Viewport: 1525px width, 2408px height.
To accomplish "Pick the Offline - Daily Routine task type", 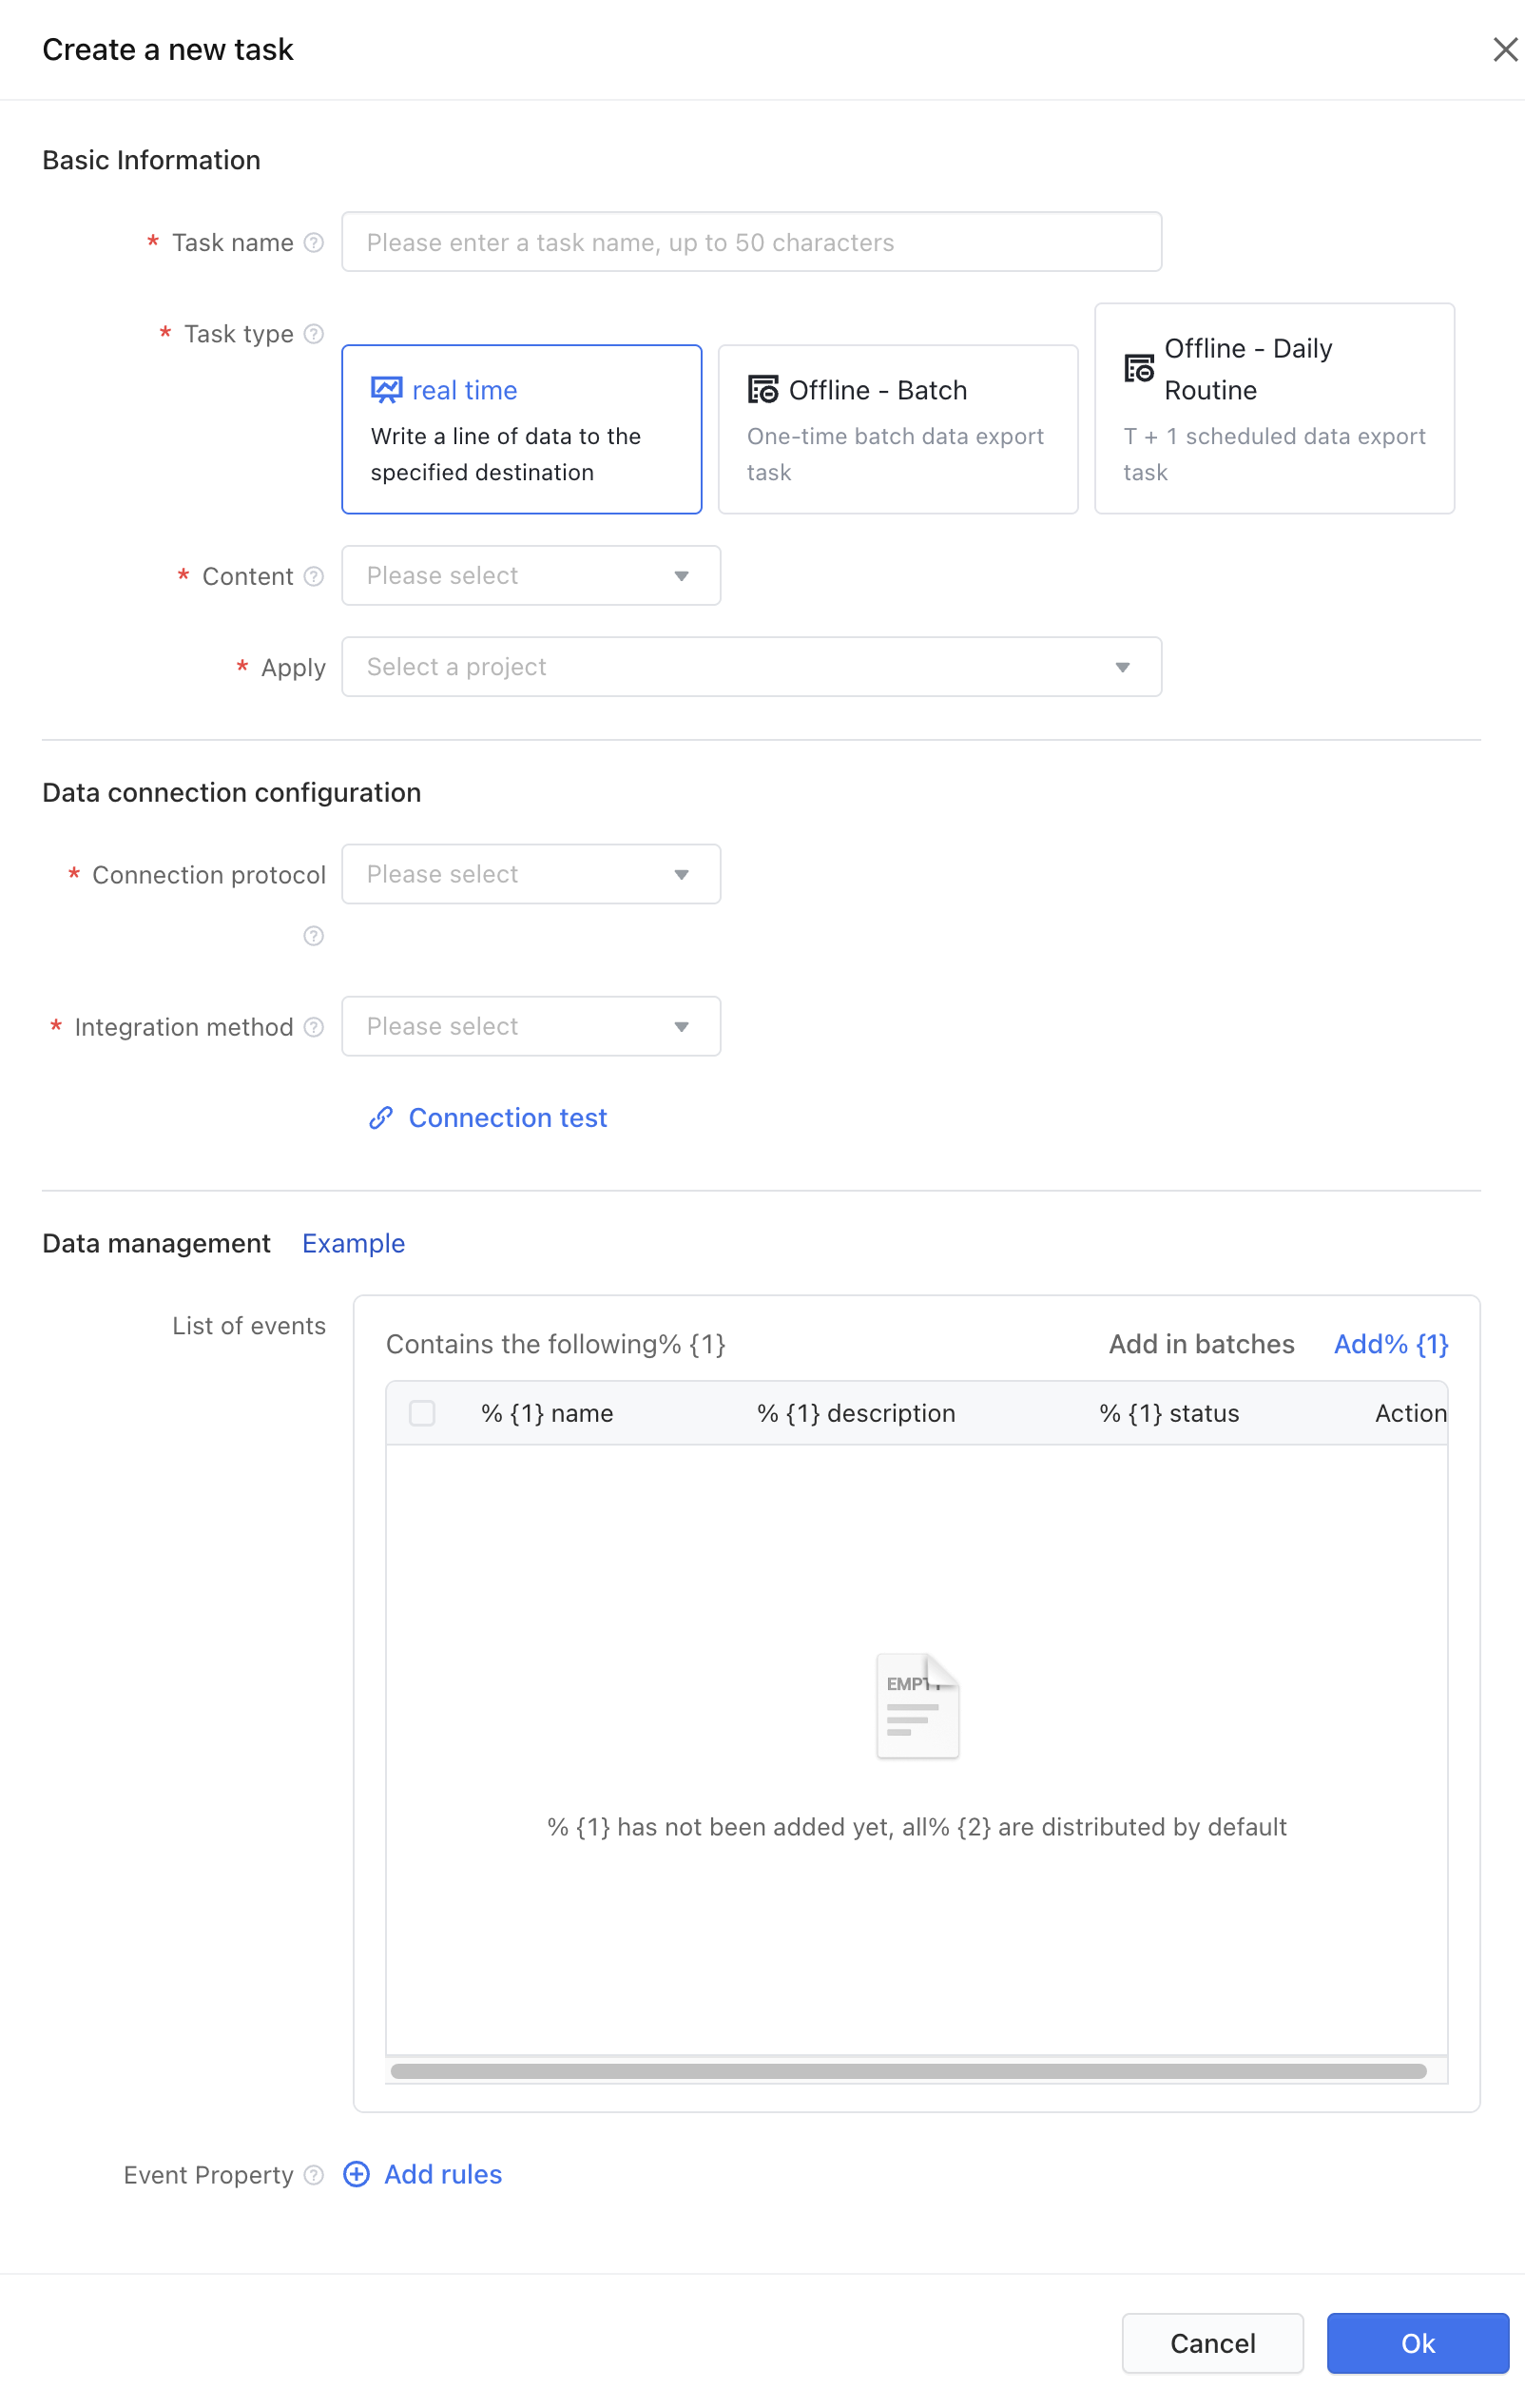I will (1274, 408).
